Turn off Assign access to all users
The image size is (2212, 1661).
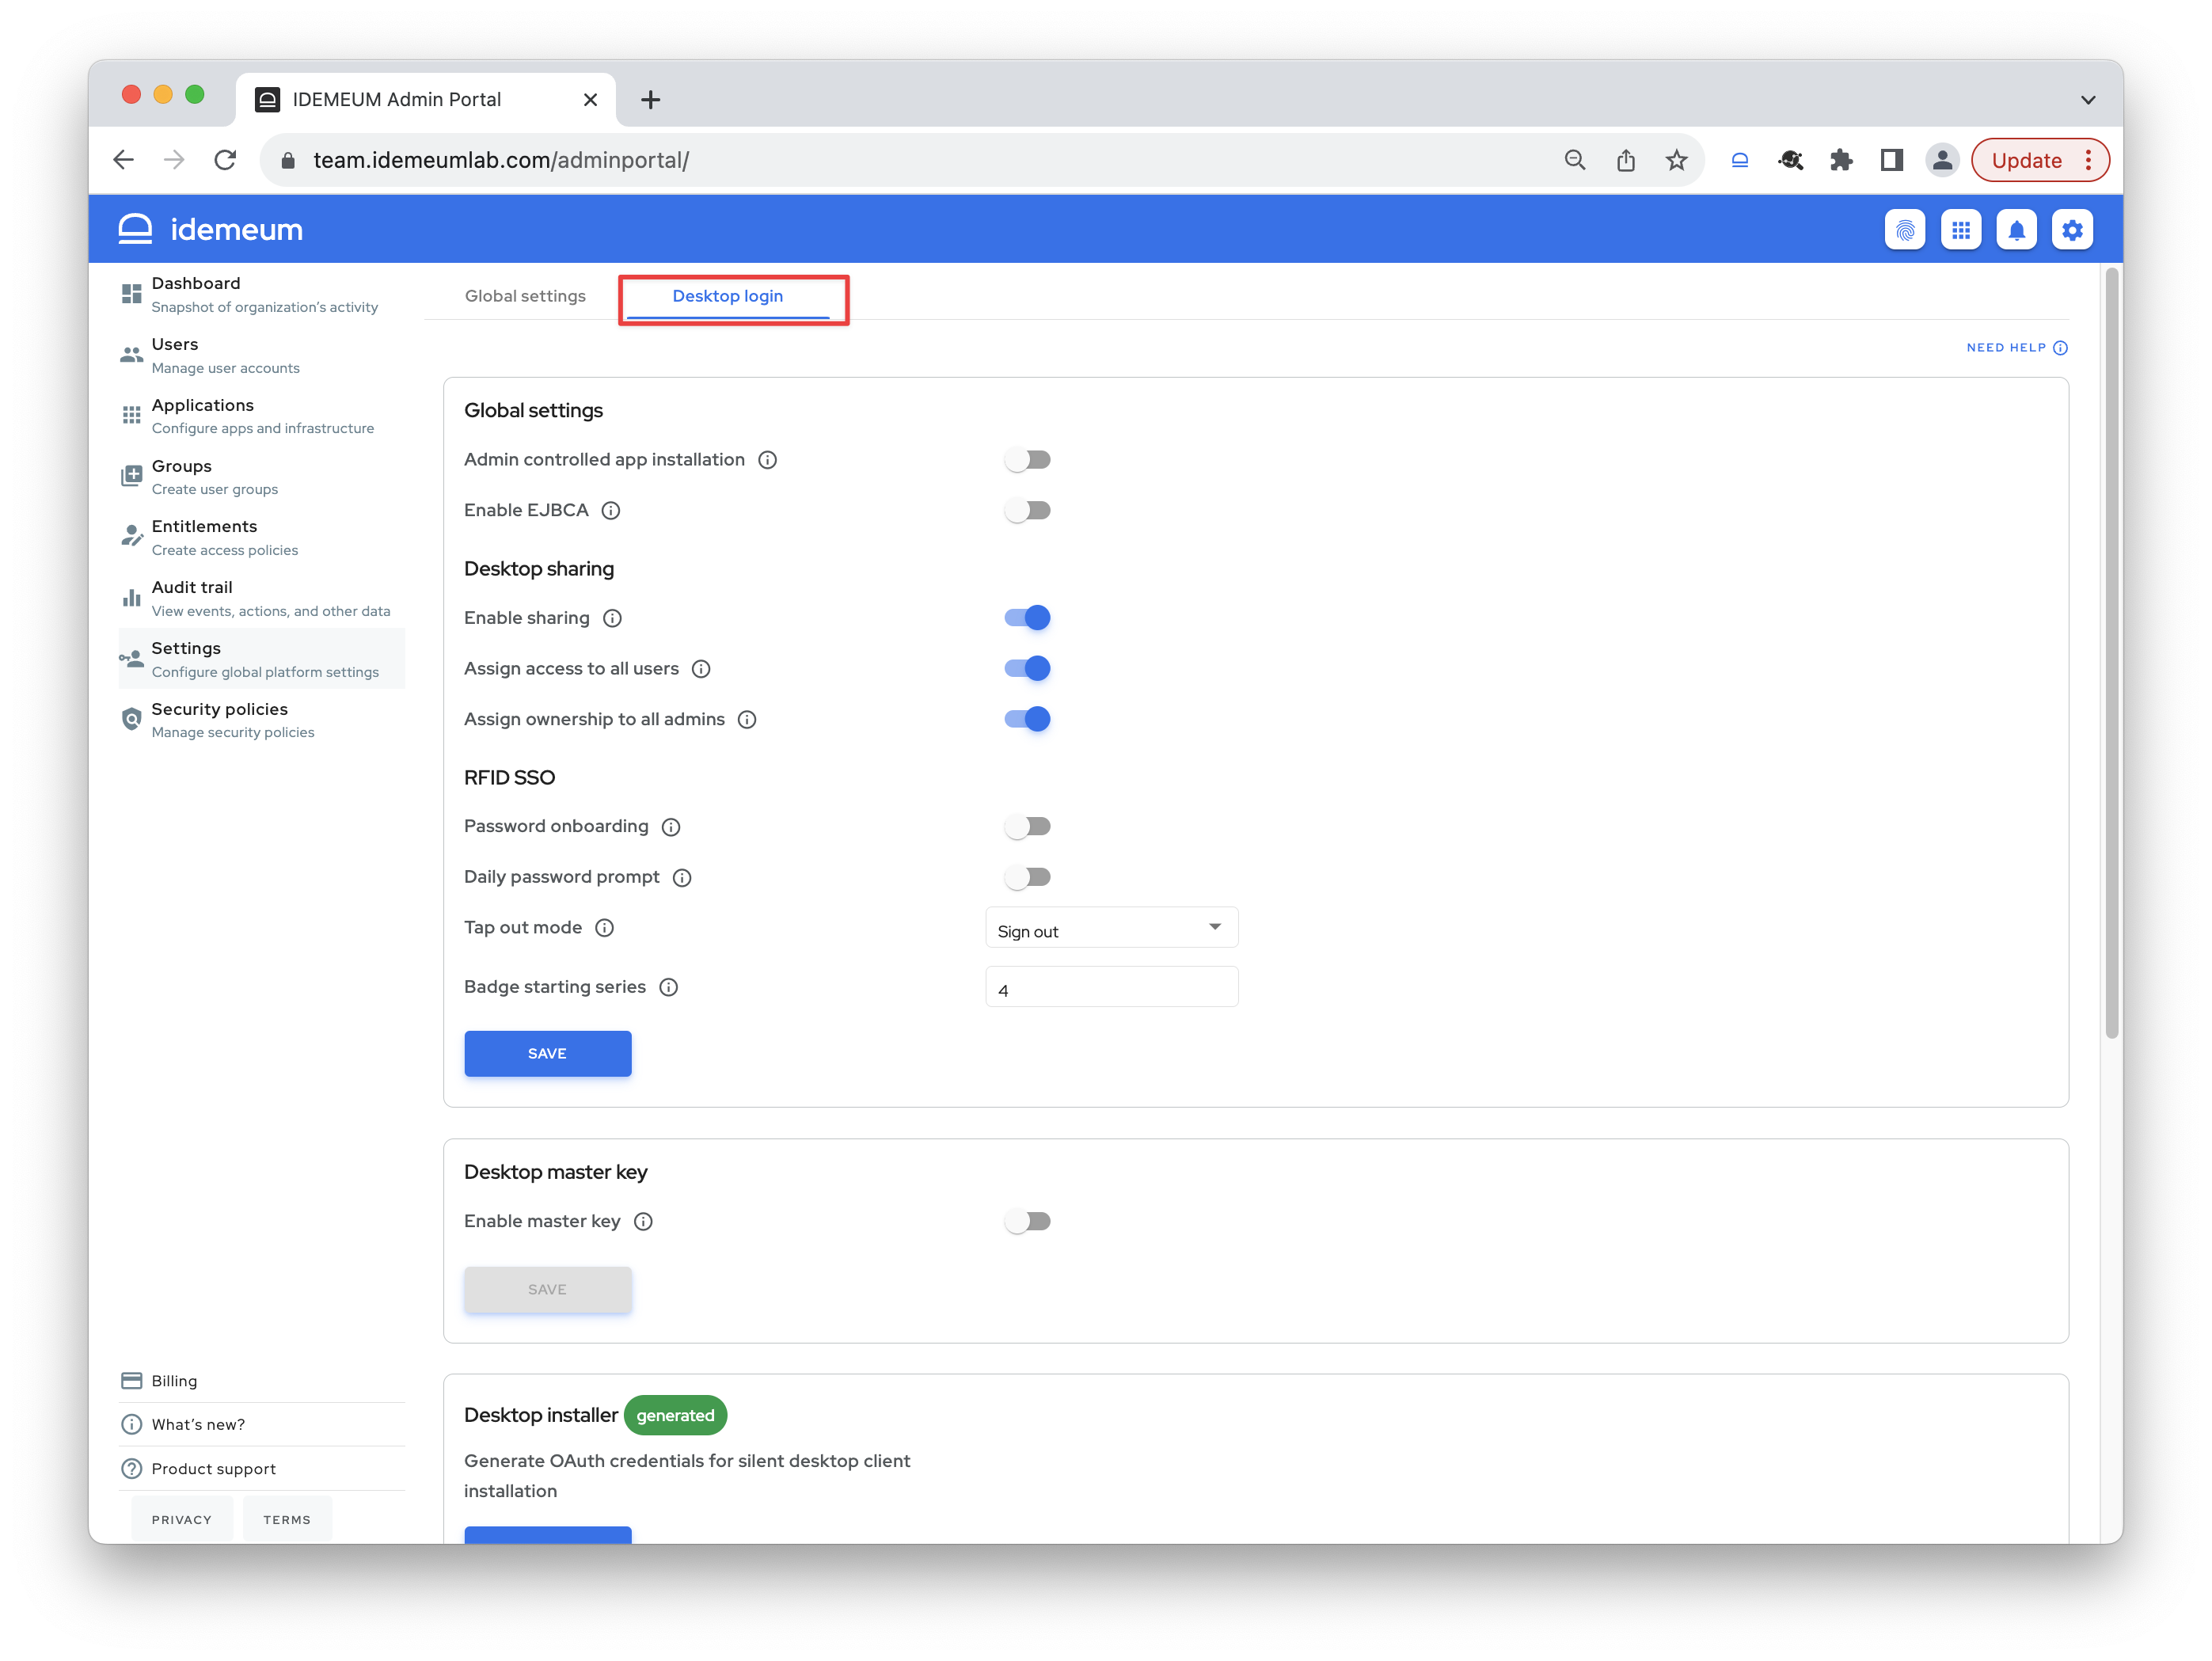pyautogui.click(x=1027, y=668)
